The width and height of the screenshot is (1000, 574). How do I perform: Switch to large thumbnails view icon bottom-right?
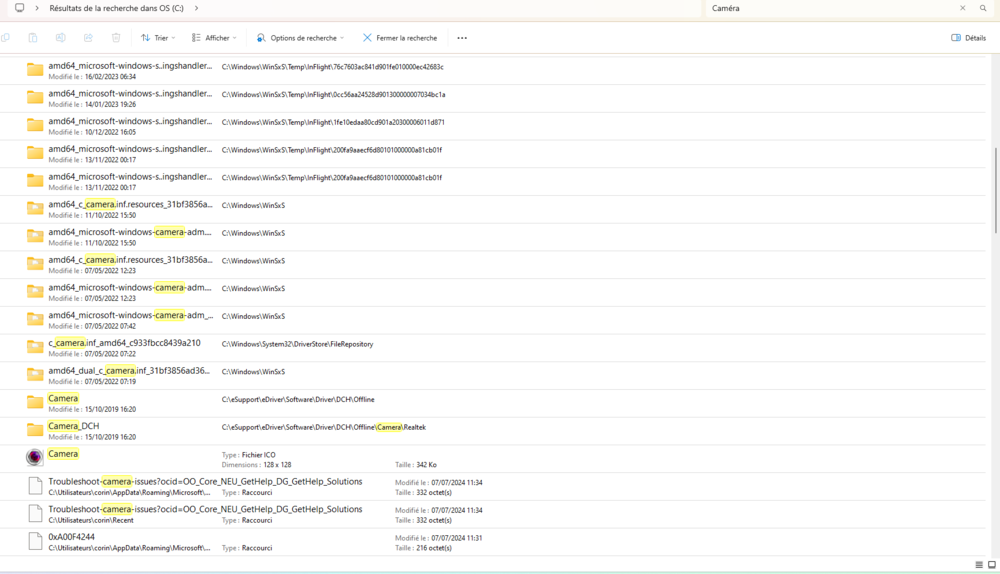[x=991, y=565]
